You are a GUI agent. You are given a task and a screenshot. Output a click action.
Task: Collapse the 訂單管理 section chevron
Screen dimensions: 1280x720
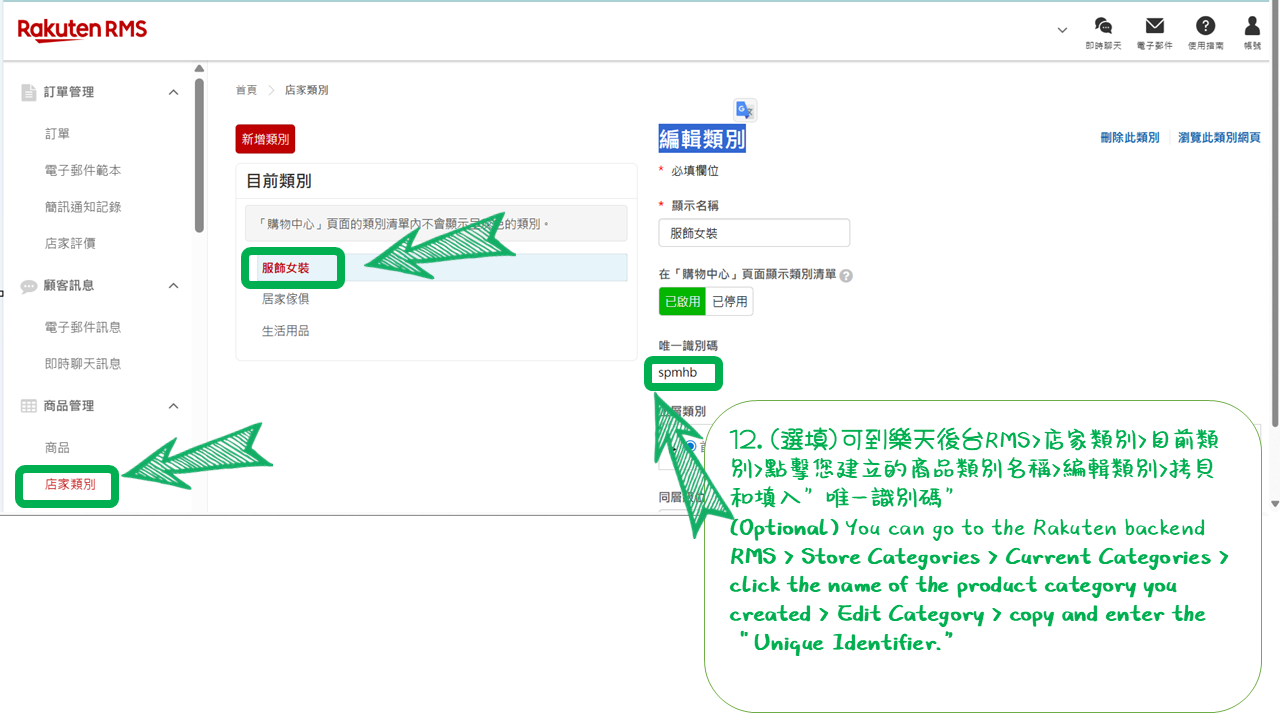173,92
